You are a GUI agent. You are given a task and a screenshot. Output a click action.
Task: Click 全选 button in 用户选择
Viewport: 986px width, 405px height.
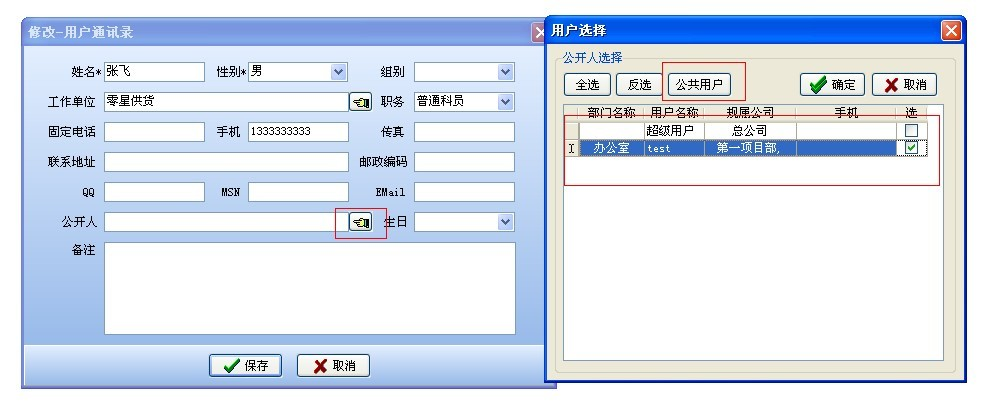[587, 84]
